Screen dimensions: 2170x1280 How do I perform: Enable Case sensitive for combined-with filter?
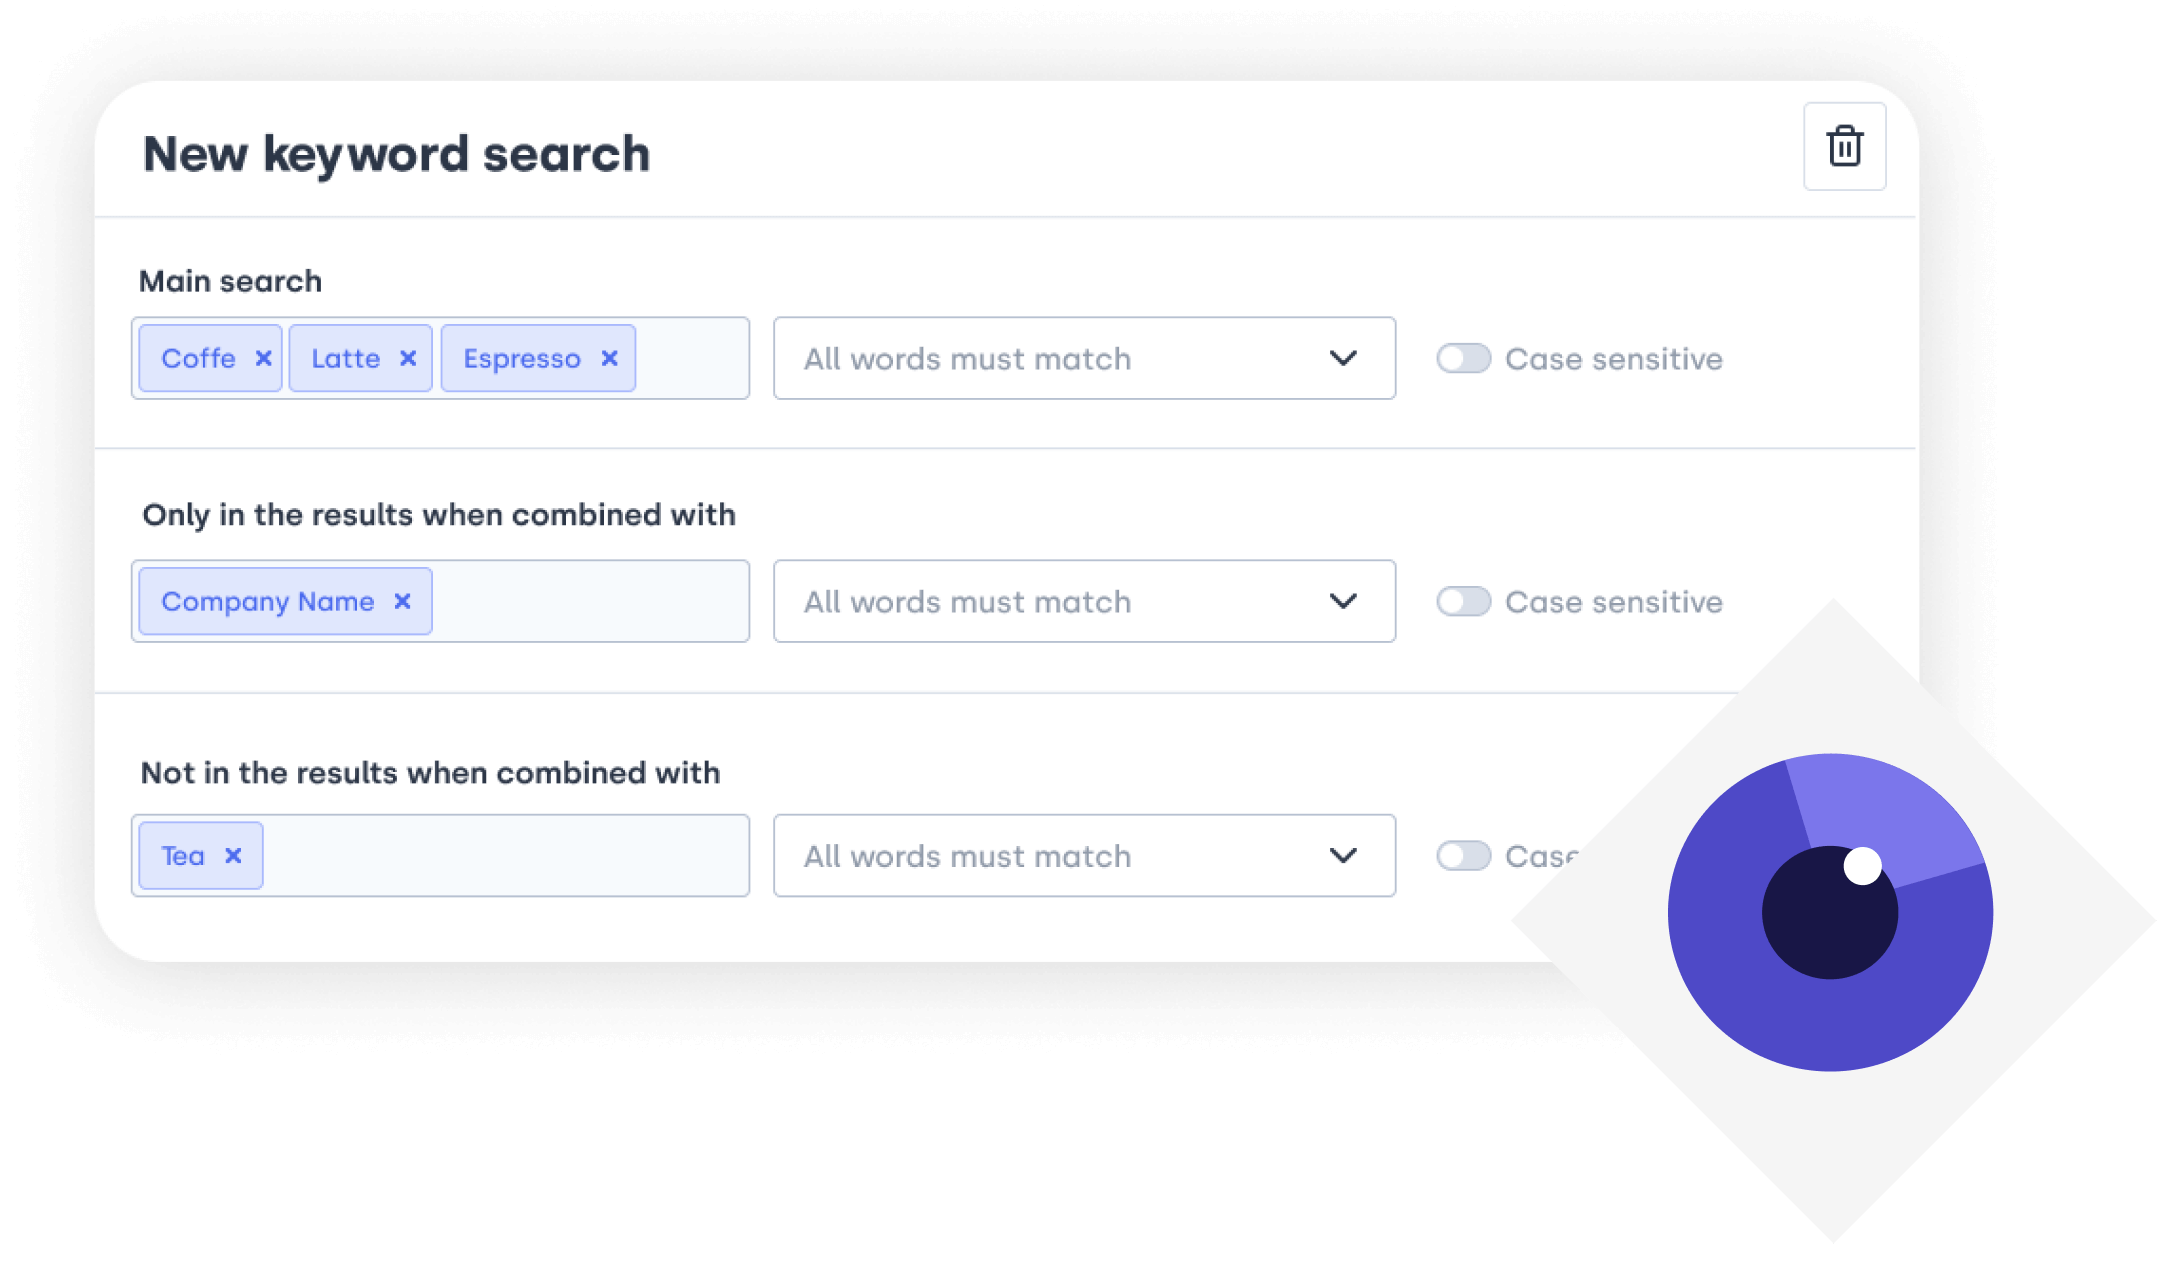1463,601
